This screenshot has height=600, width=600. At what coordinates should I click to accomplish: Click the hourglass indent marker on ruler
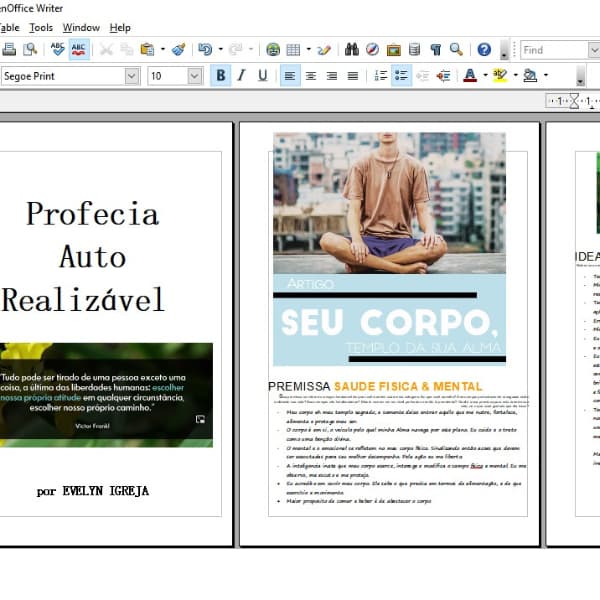(574, 101)
